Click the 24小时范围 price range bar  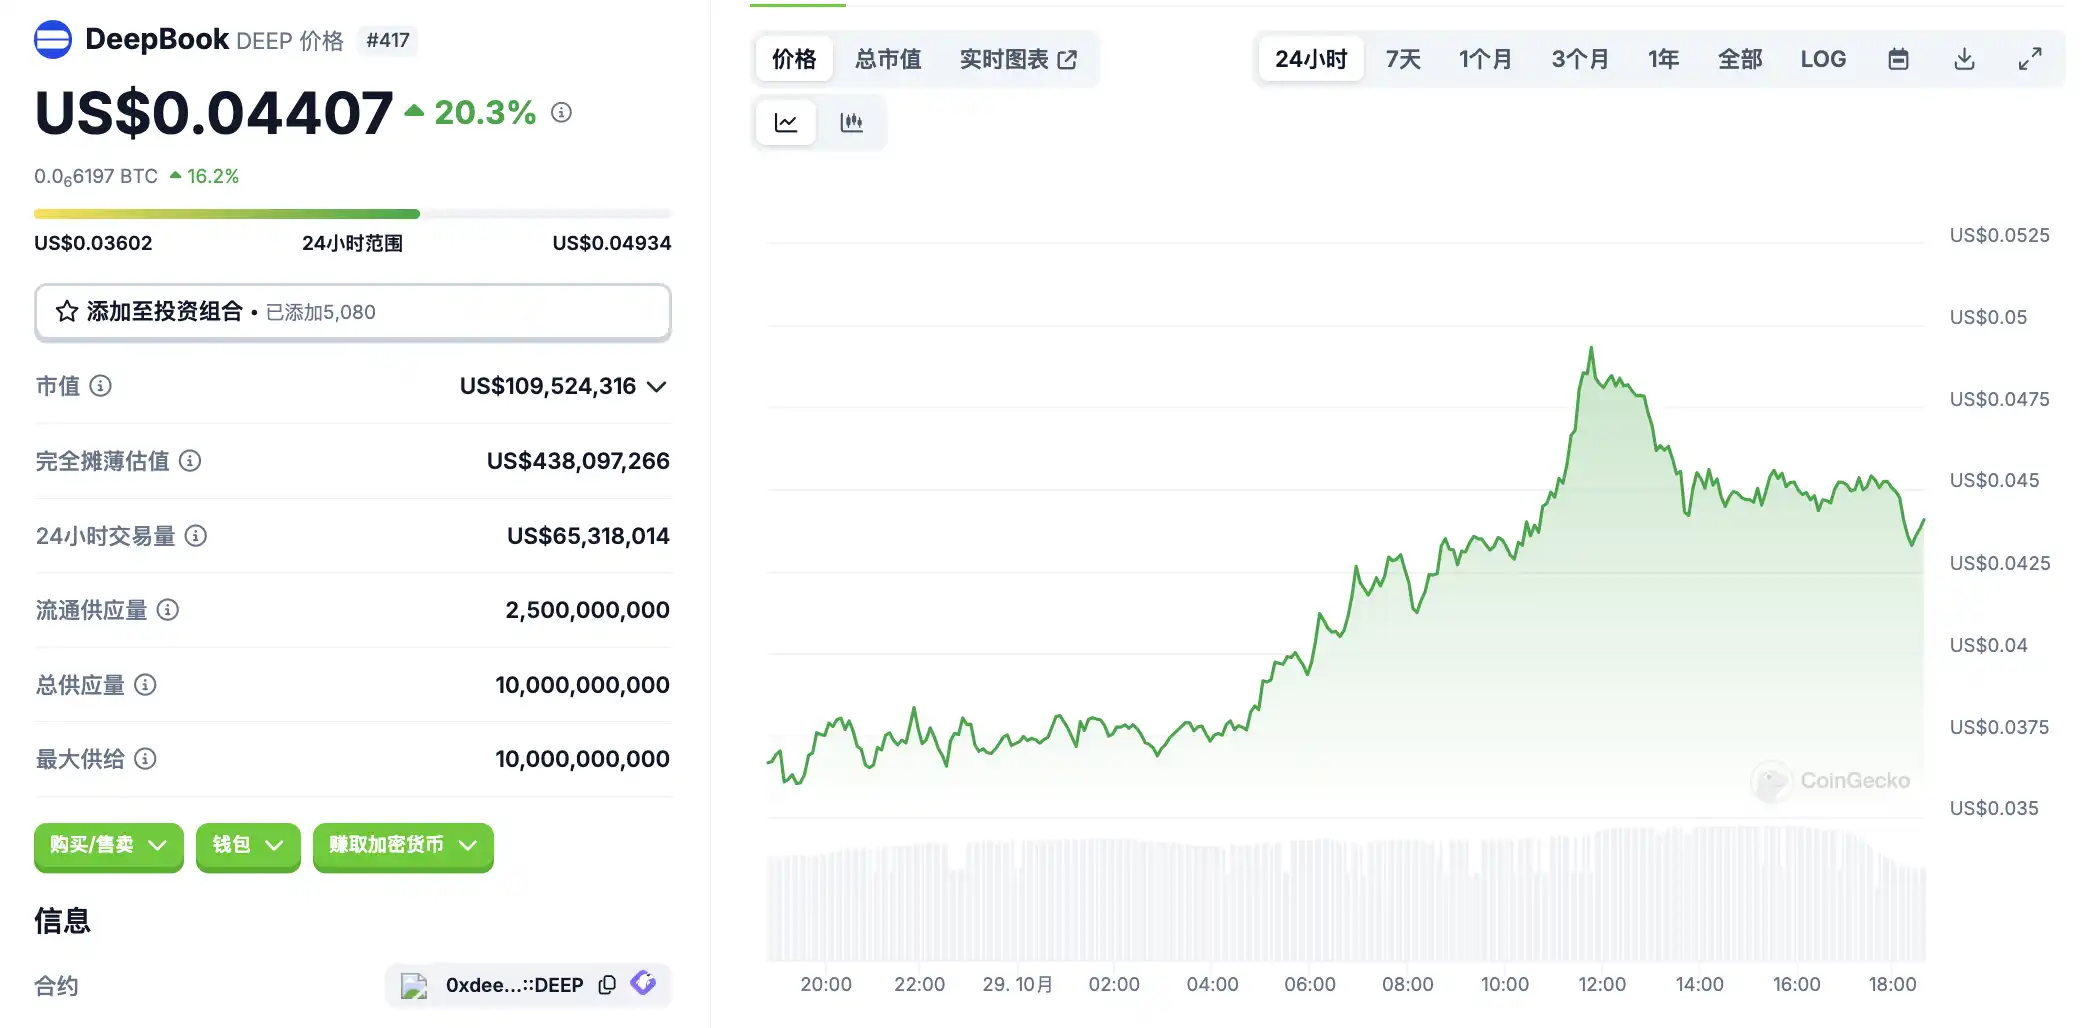tap(352, 214)
